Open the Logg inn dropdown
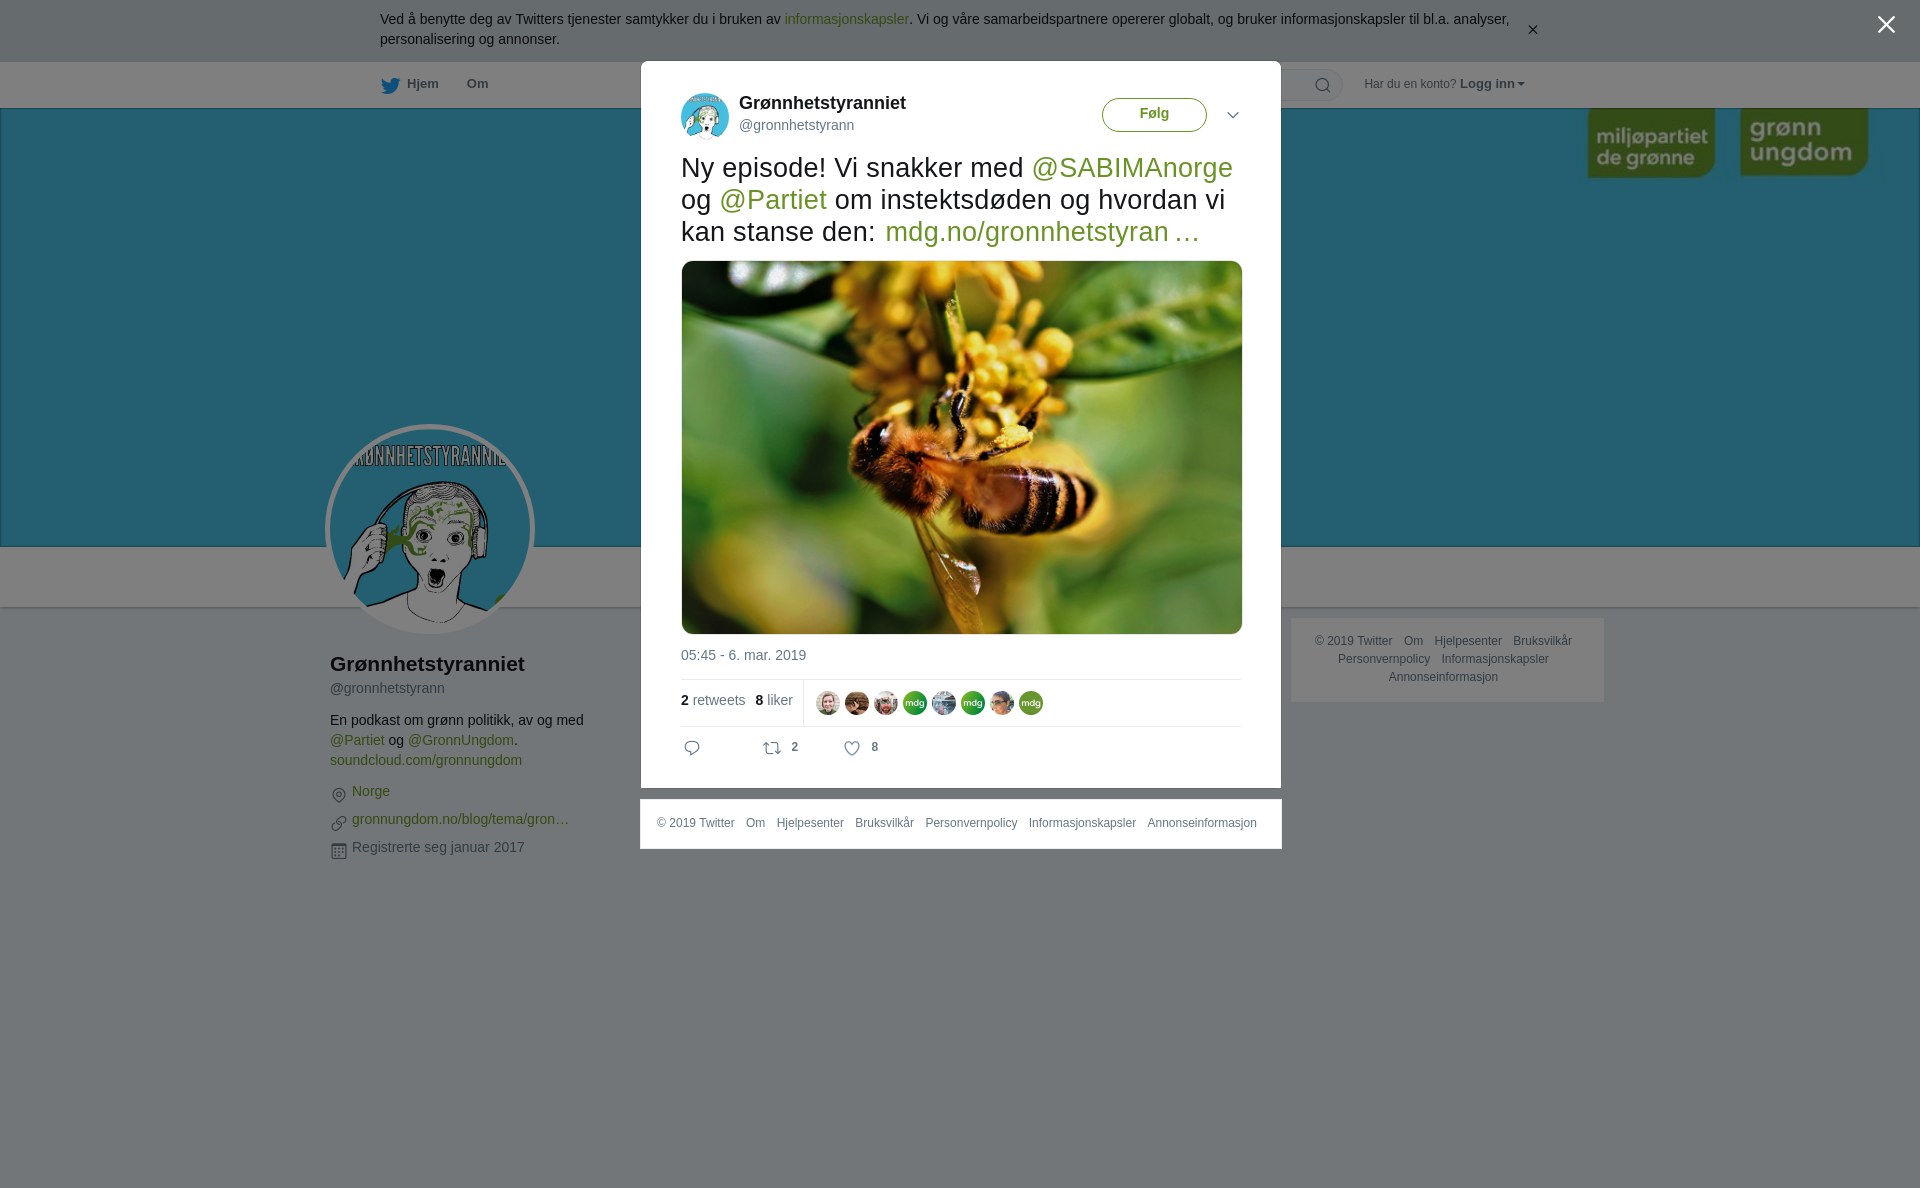This screenshot has height=1188, width=1920. tap(1492, 84)
